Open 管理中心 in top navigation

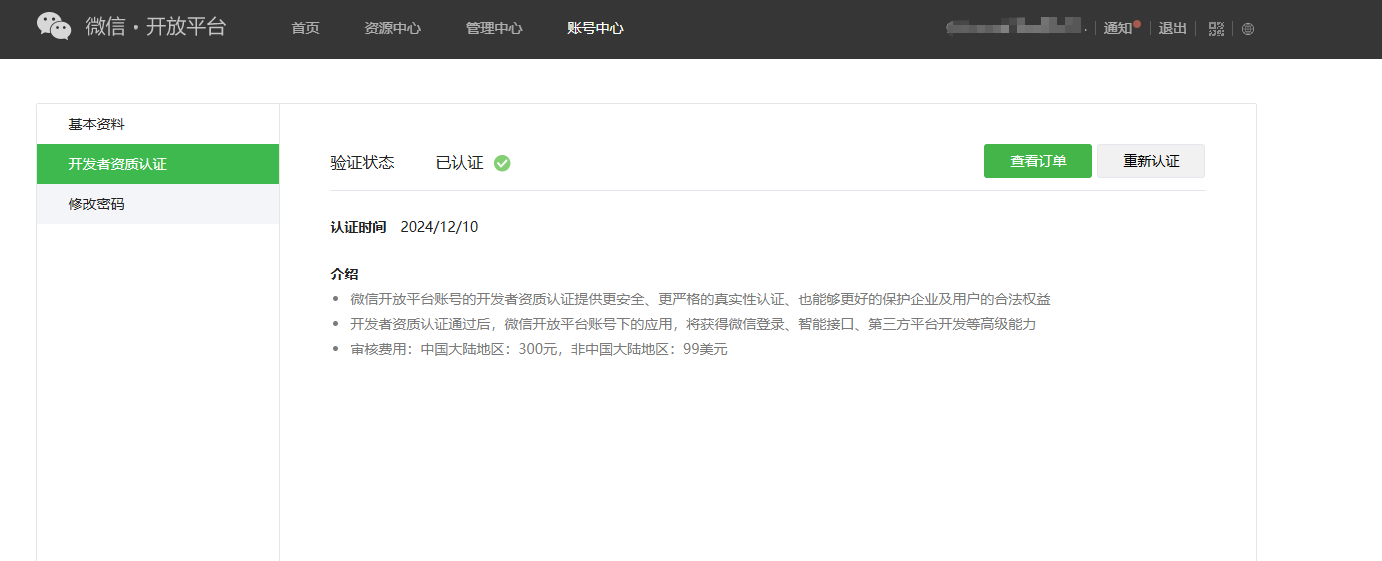point(494,28)
